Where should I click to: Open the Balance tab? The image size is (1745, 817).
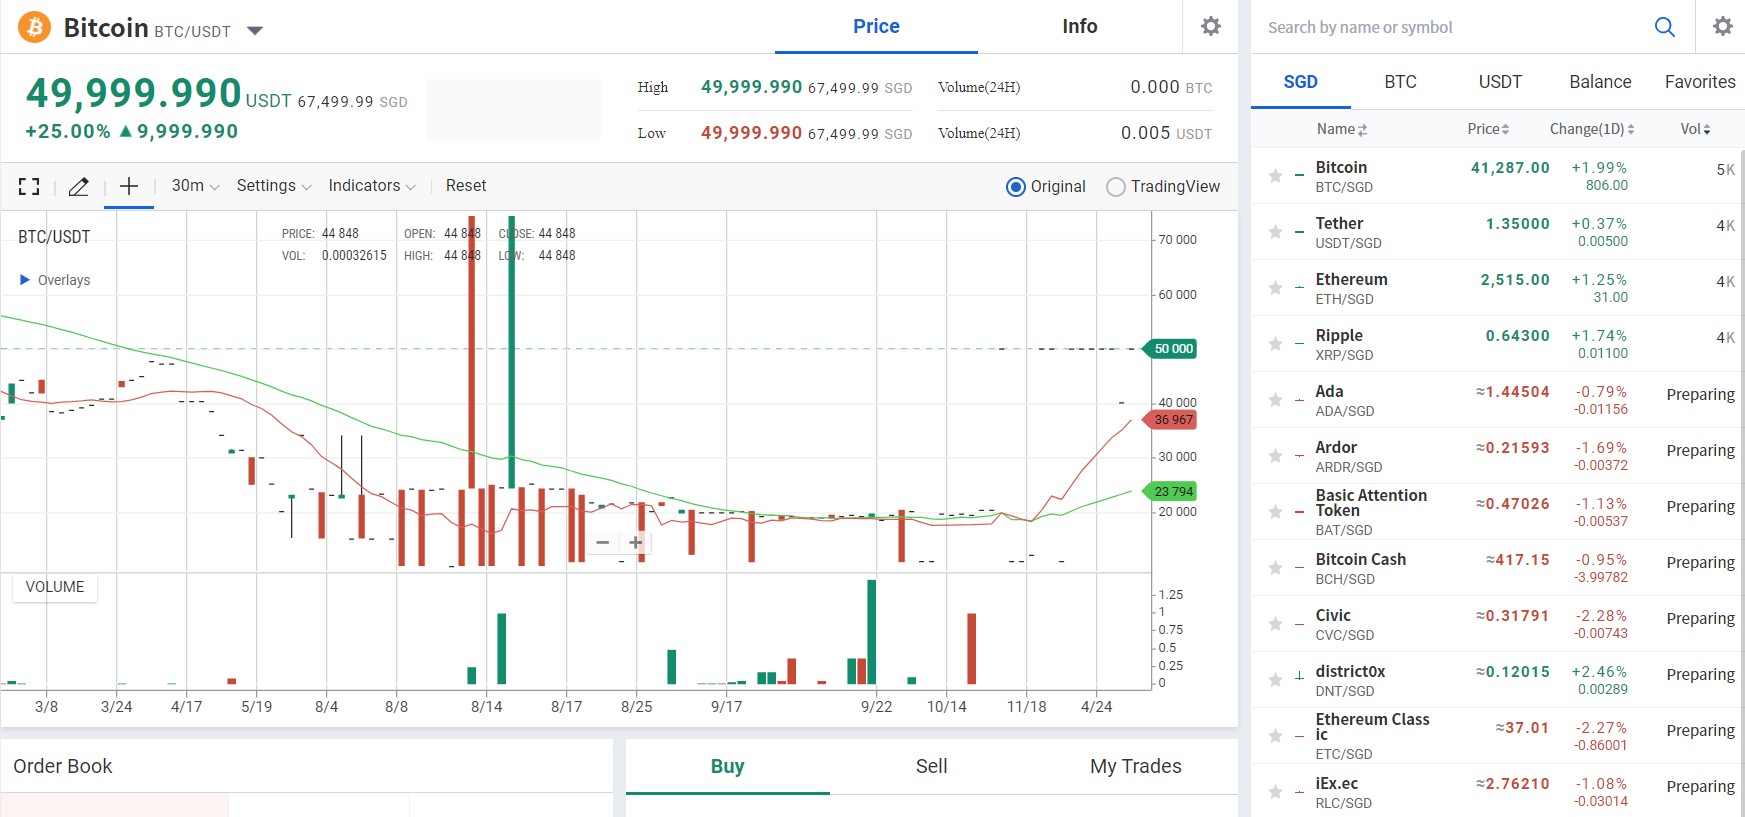coord(1600,82)
